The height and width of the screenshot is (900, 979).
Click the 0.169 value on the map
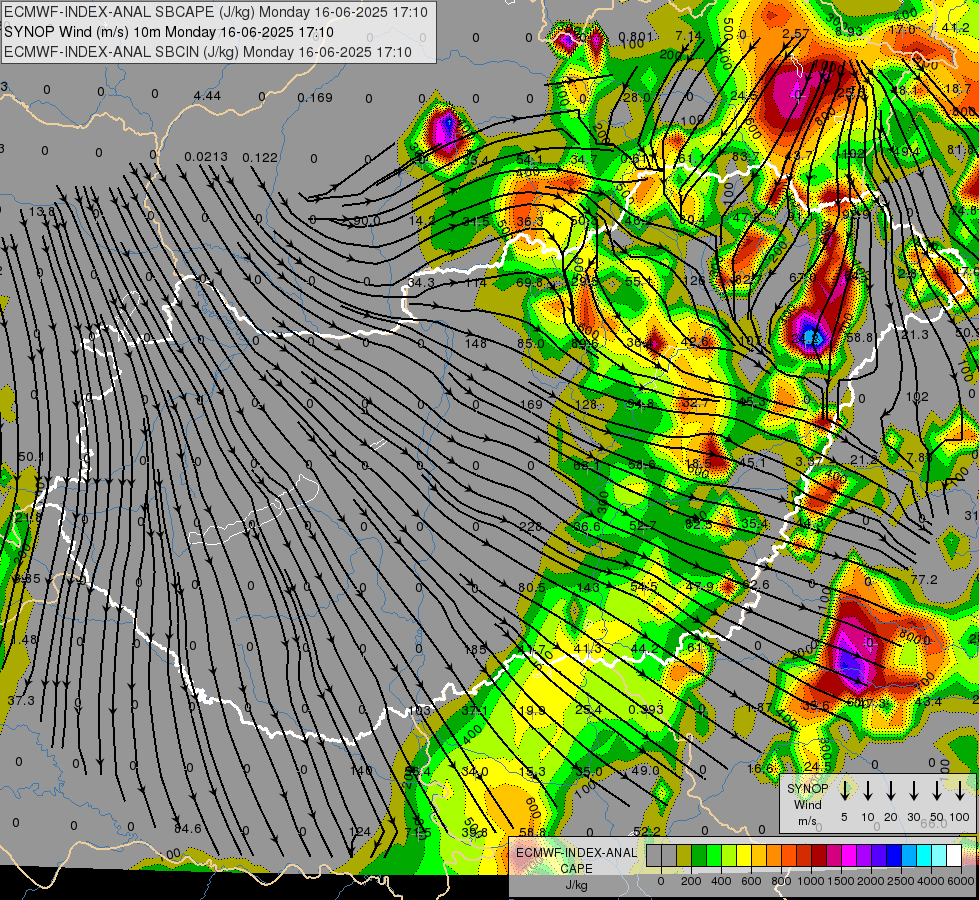(x=315, y=97)
